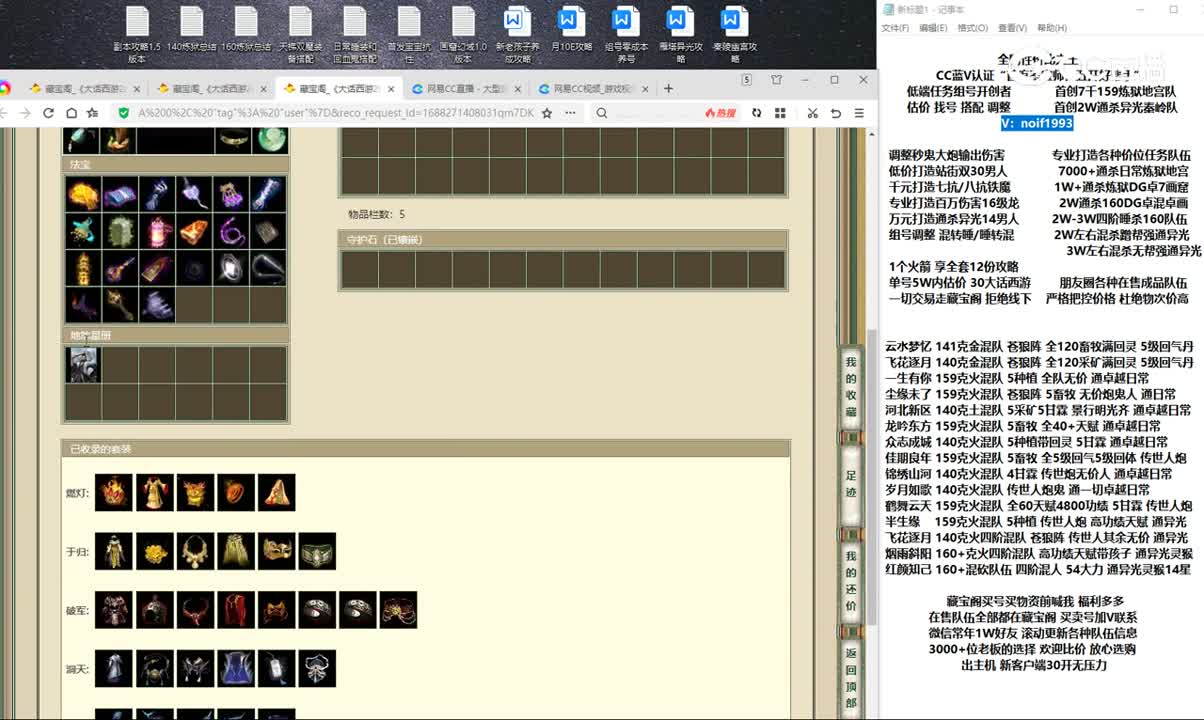
Task: Open Notepad 编辑(E) menu
Action: (x=933, y=28)
